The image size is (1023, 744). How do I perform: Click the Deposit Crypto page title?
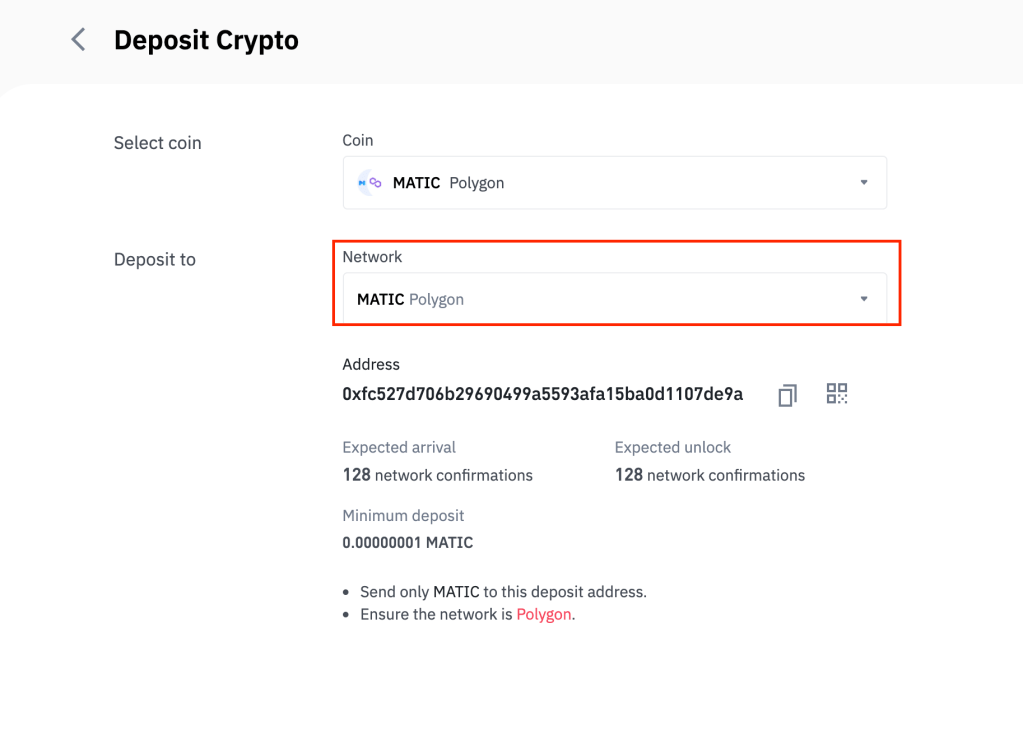[x=206, y=41]
